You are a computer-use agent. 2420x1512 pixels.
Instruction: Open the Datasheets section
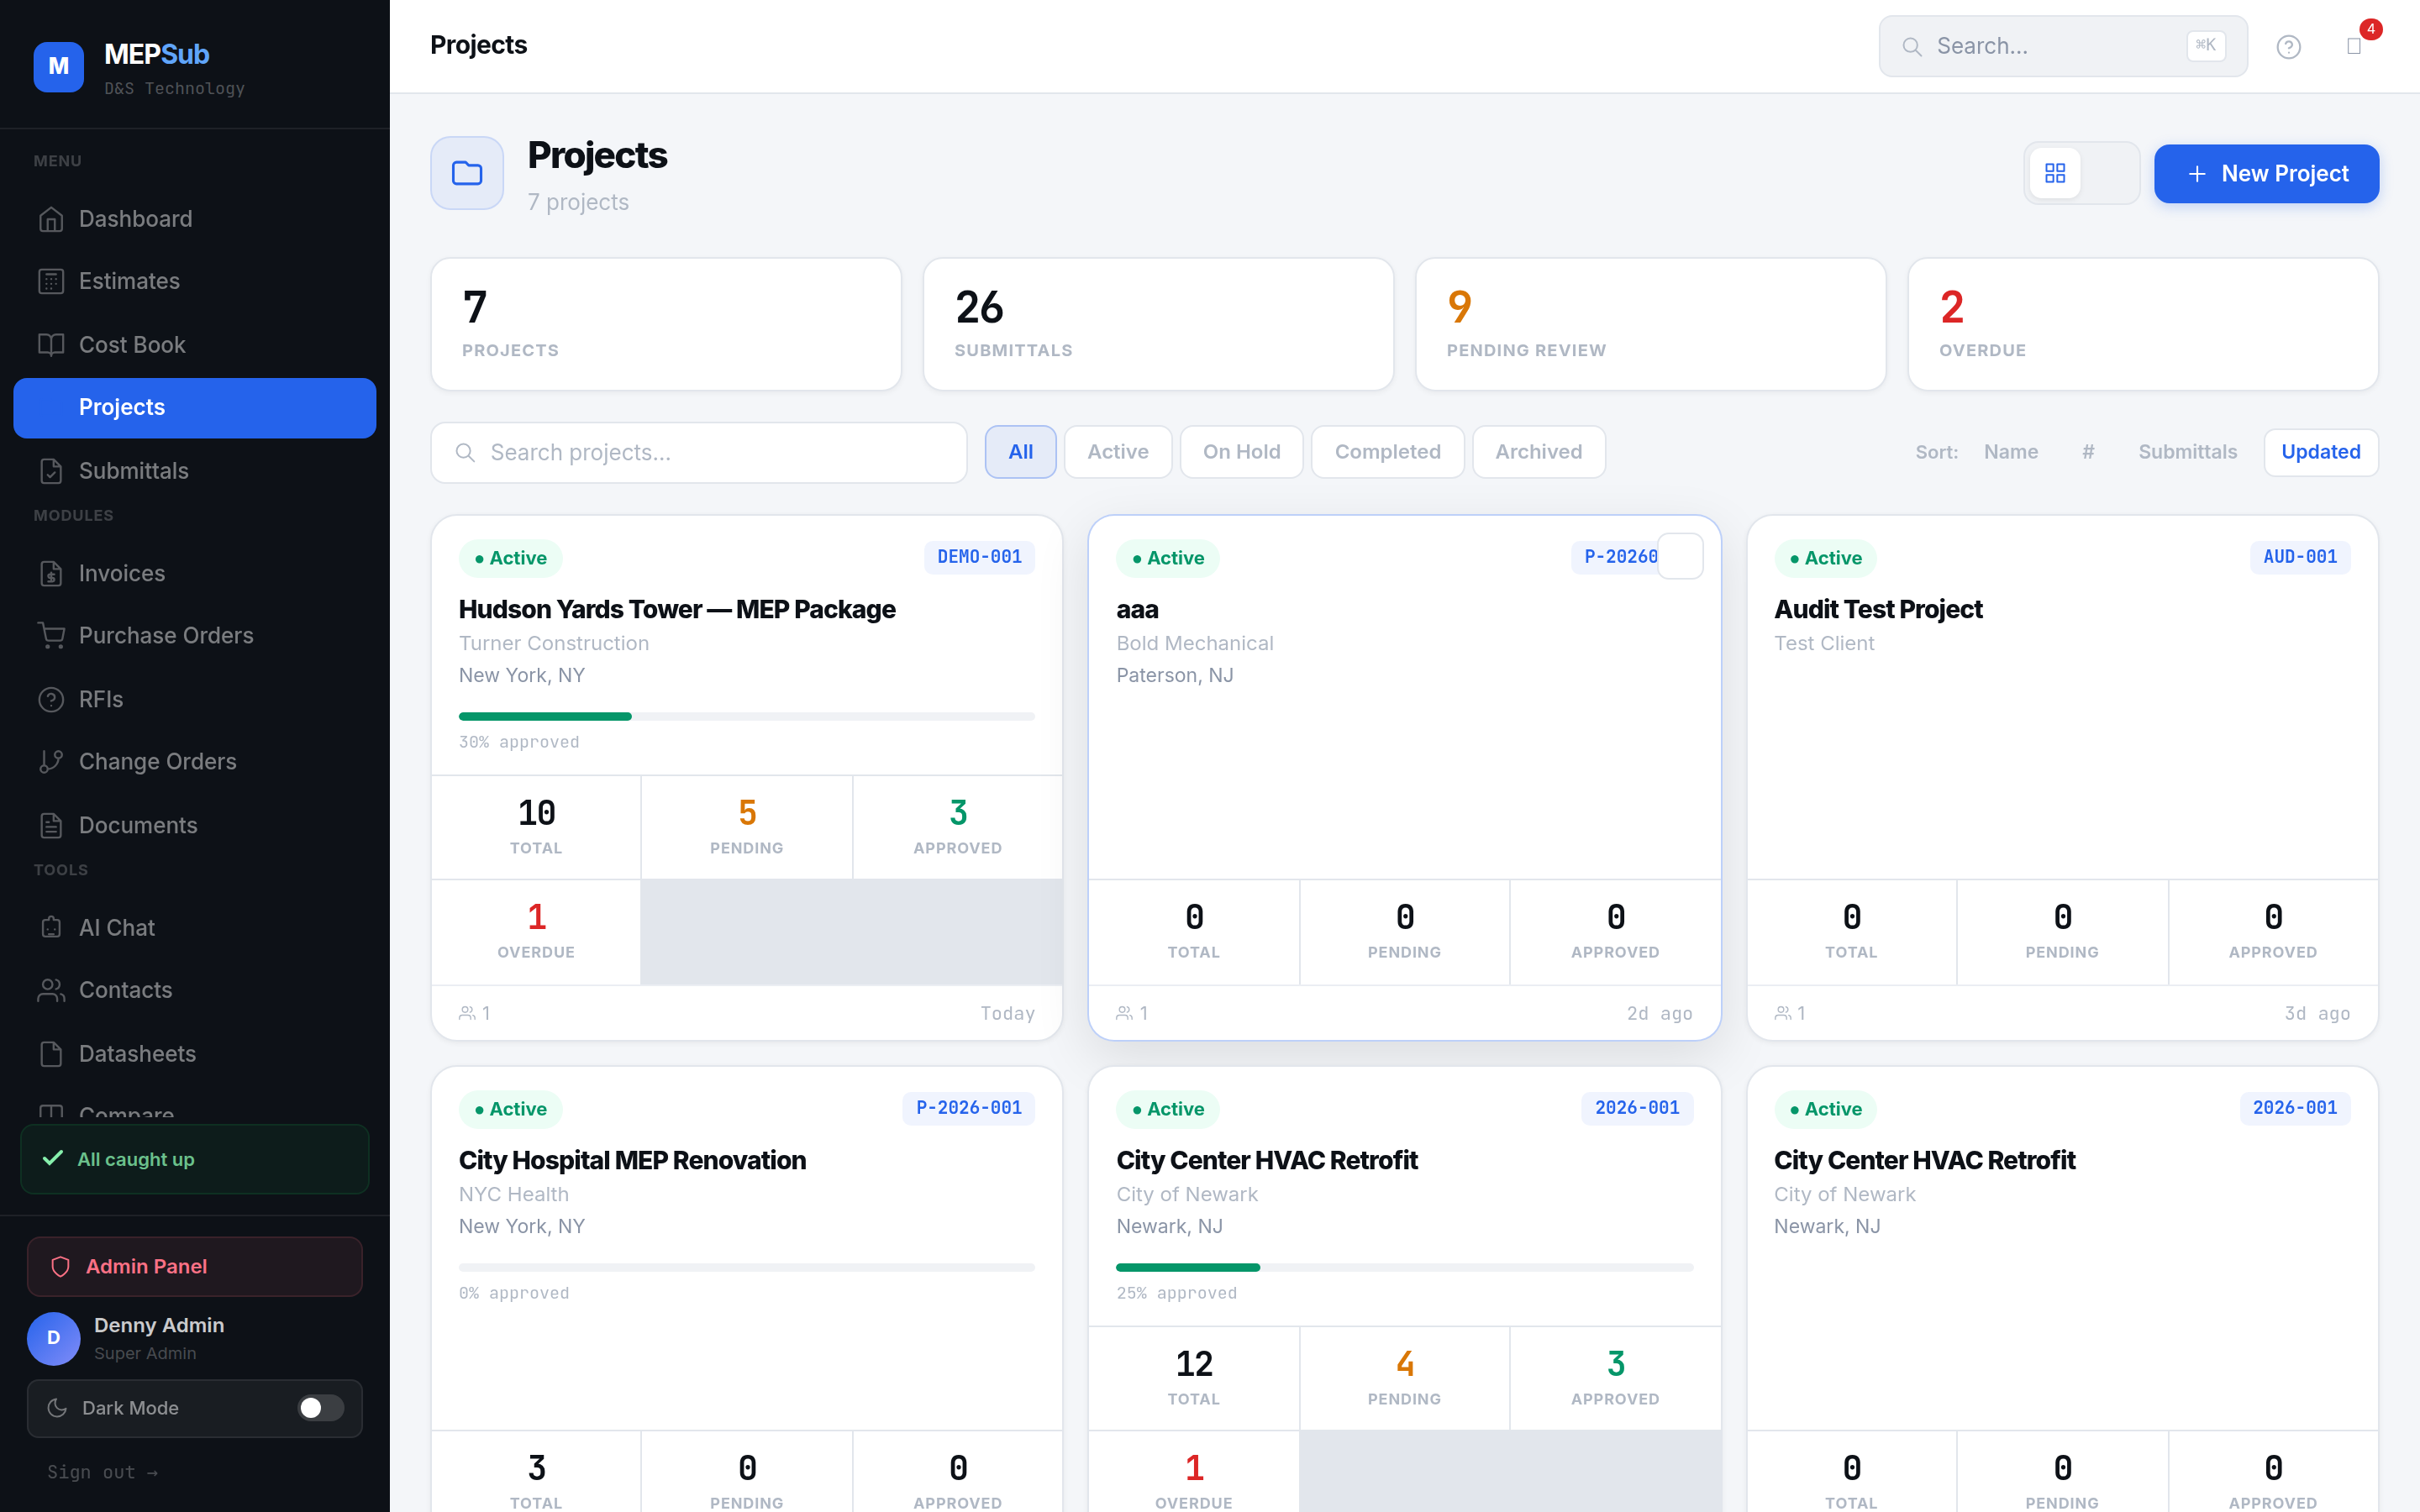(x=137, y=1053)
